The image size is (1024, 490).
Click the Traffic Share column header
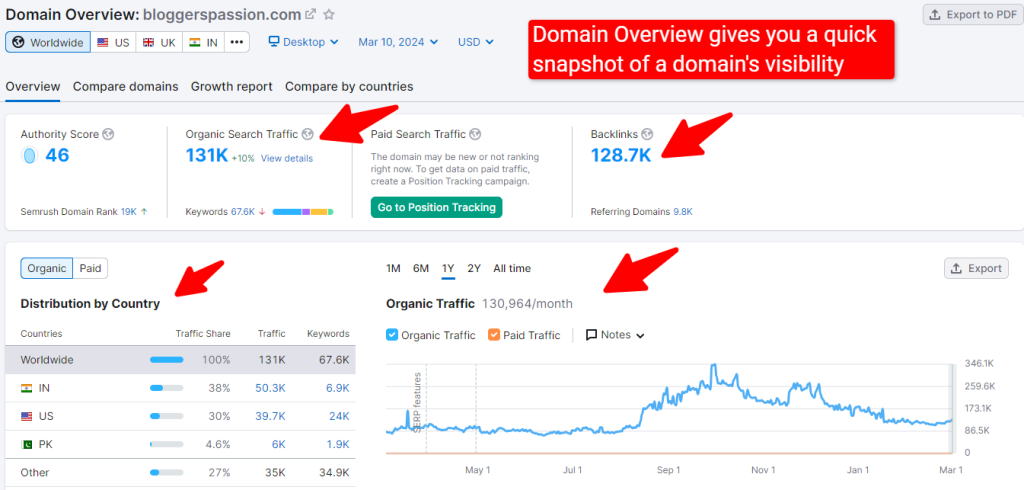(203, 333)
